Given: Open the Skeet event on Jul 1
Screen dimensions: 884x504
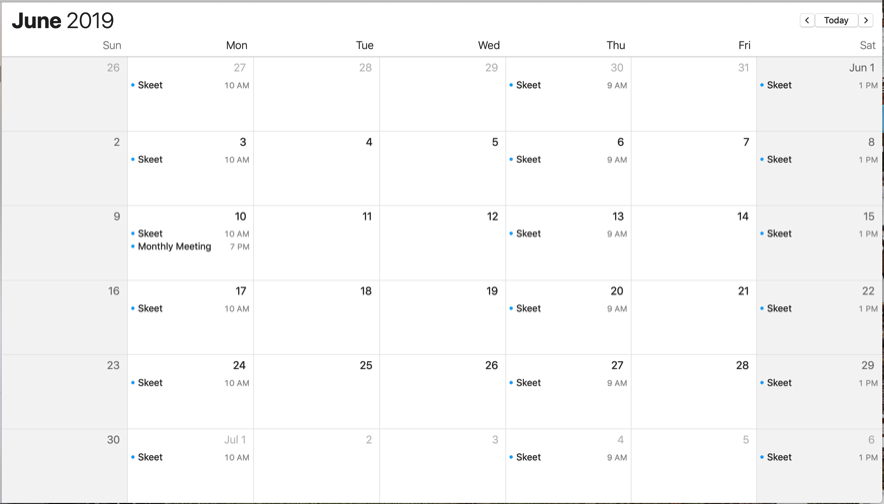Looking at the screenshot, I should pyautogui.click(x=191, y=457).
